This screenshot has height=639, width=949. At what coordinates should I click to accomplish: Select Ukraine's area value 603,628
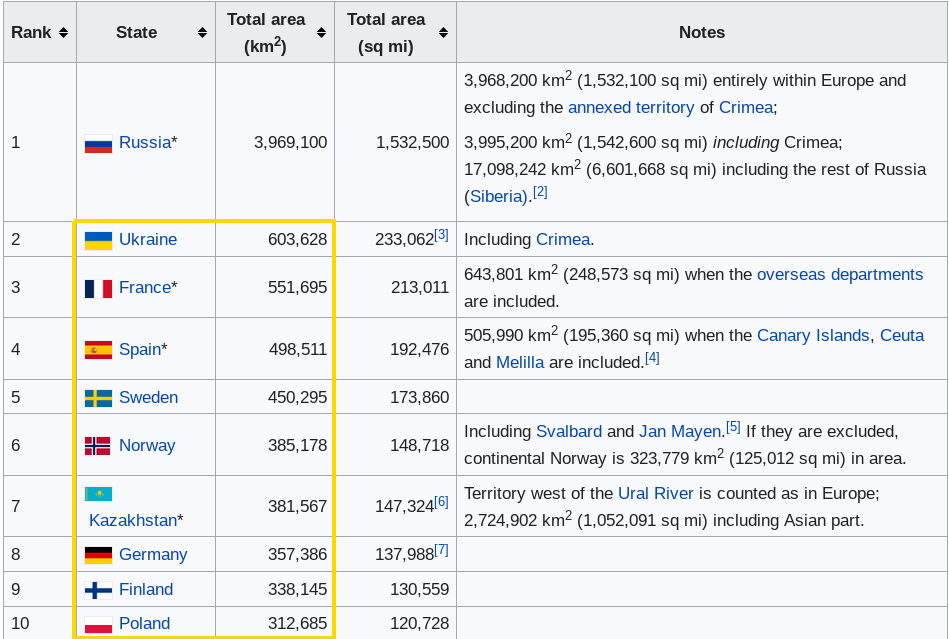(297, 239)
